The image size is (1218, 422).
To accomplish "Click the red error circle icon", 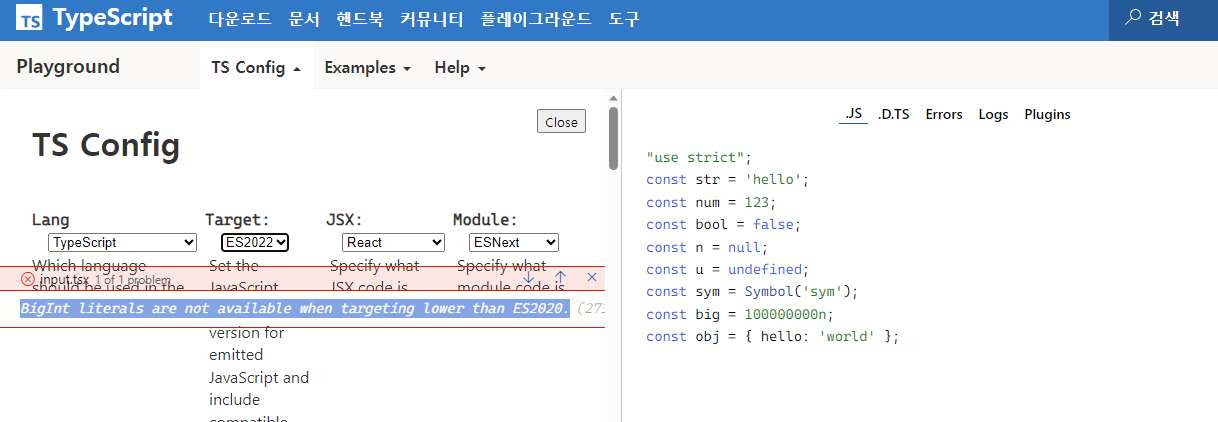I will 28,279.
